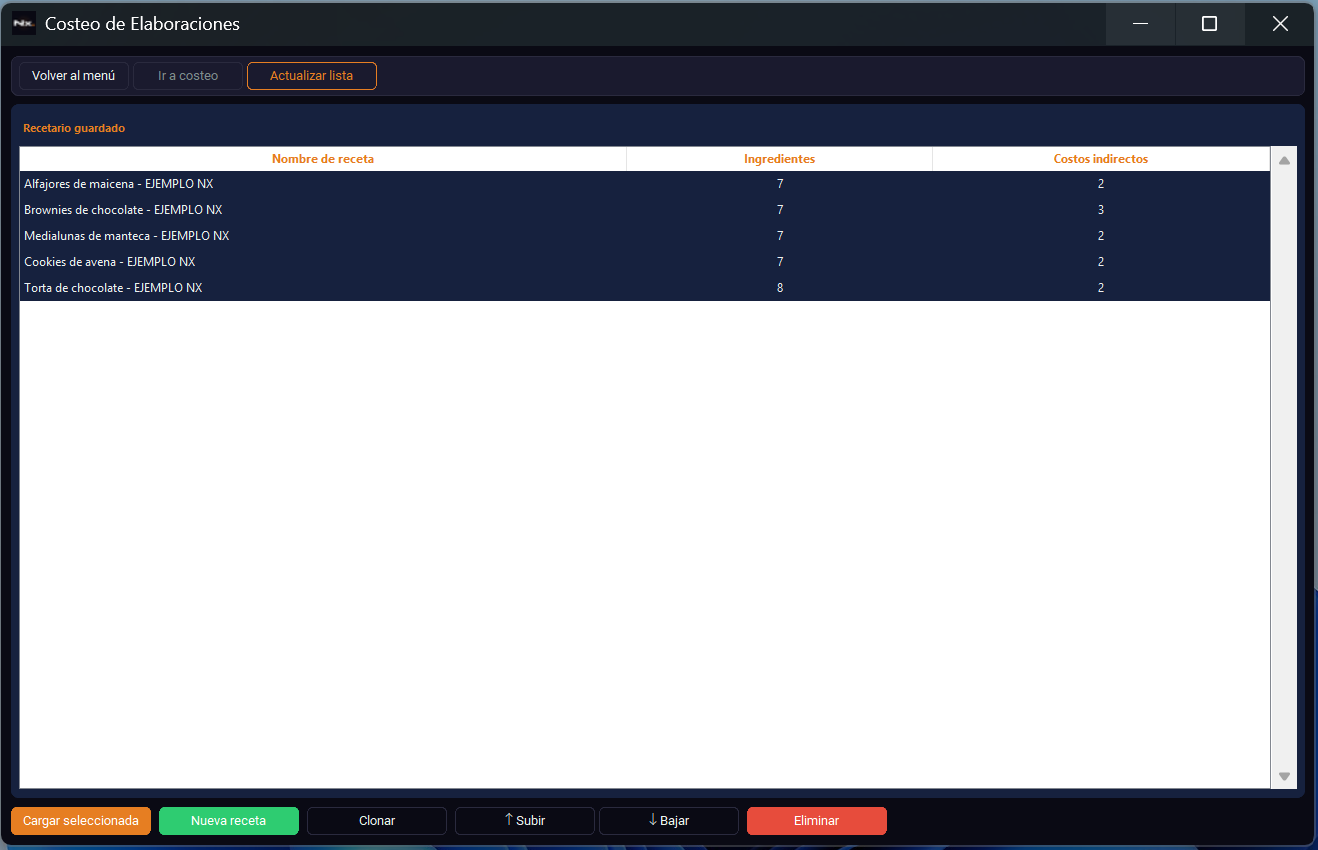Click ingredient count 8 for Torta de chocolate

tap(780, 288)
